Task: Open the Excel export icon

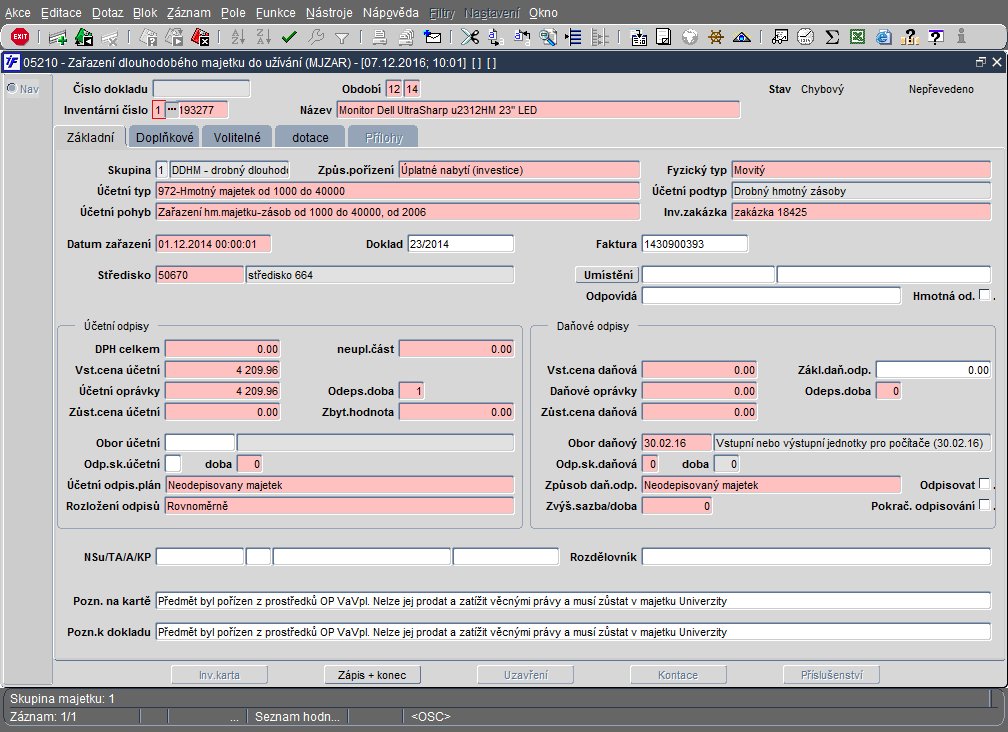Action: (x=857, y=37)
